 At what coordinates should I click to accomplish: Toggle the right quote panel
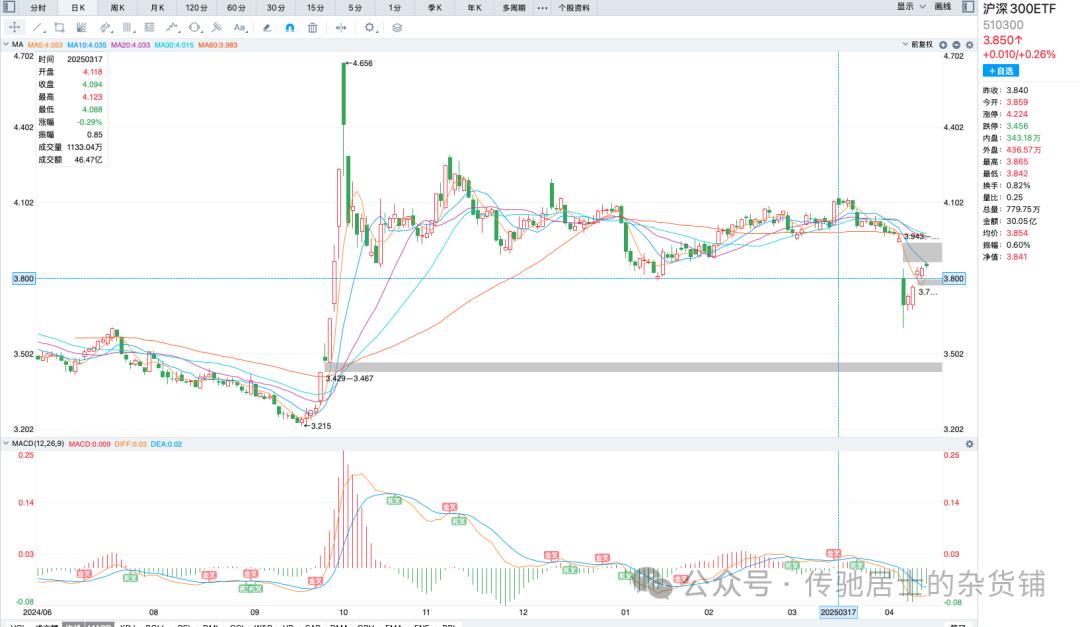(x=969, y=7)
